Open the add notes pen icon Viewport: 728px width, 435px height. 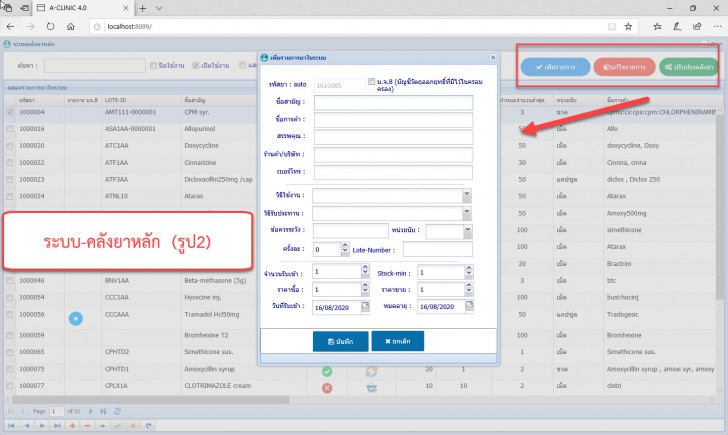677,26
